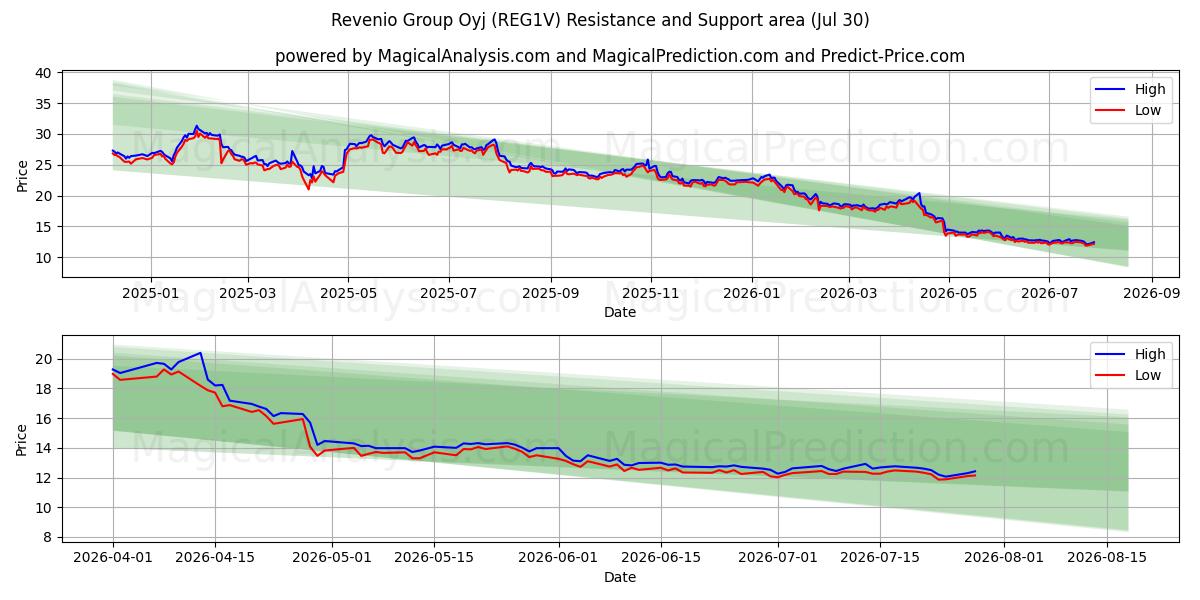This screenshot has width=1200, height=600.
Task: Pick the price tick value 16
Action: 43,419
